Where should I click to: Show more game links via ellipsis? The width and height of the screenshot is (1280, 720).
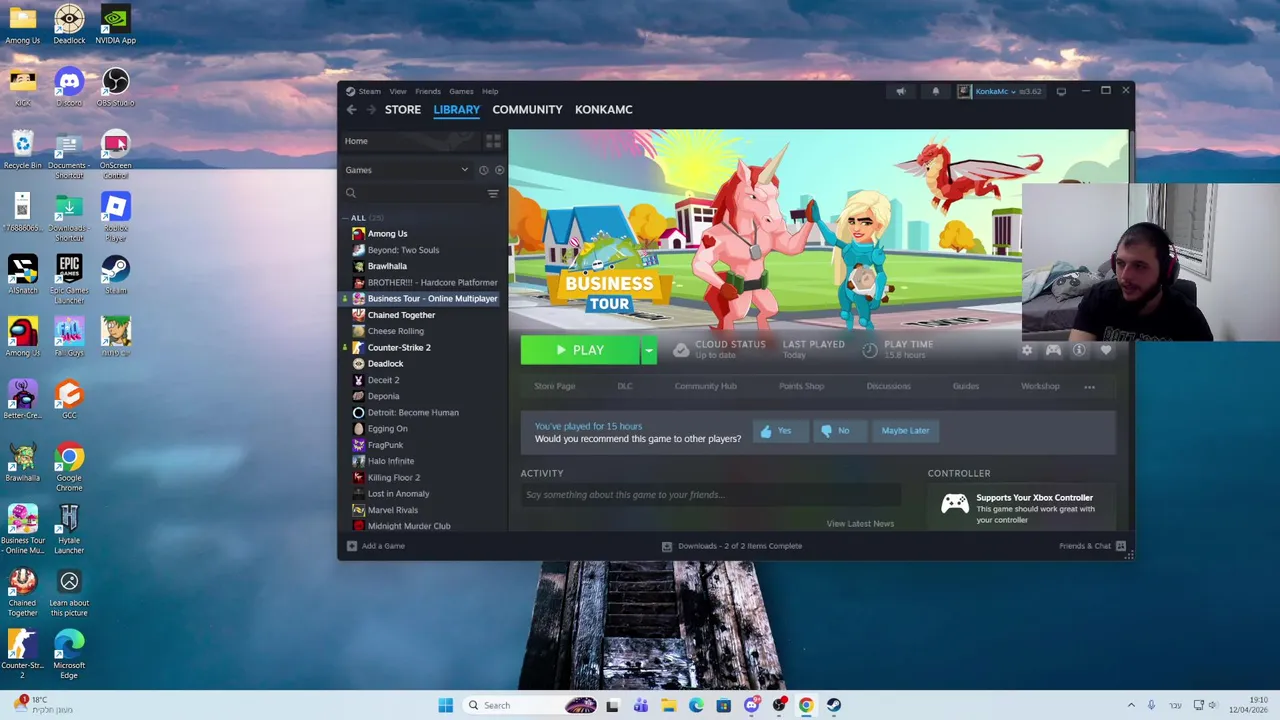tap(1089, 387)
